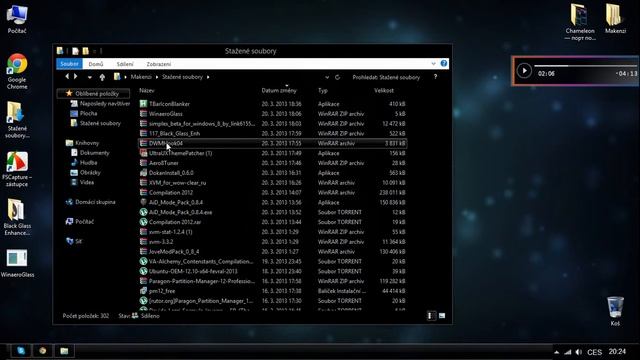Select the 117_Black_Glass_Enh archive icon
640x360 pixels.
[x=143, y=133]
